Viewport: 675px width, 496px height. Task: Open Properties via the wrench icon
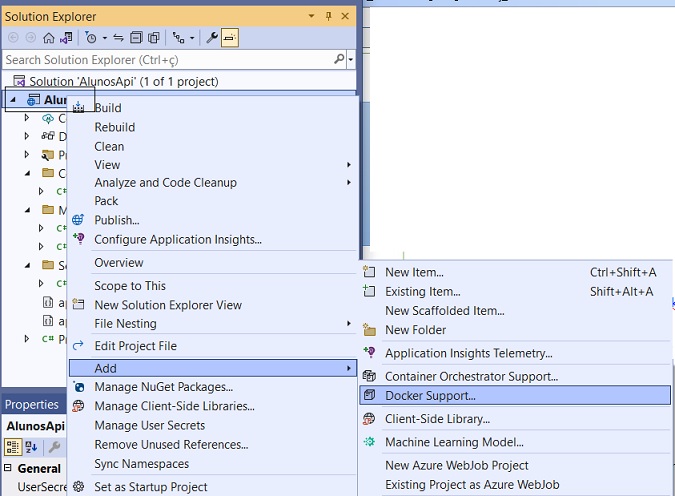coord(211,38)
